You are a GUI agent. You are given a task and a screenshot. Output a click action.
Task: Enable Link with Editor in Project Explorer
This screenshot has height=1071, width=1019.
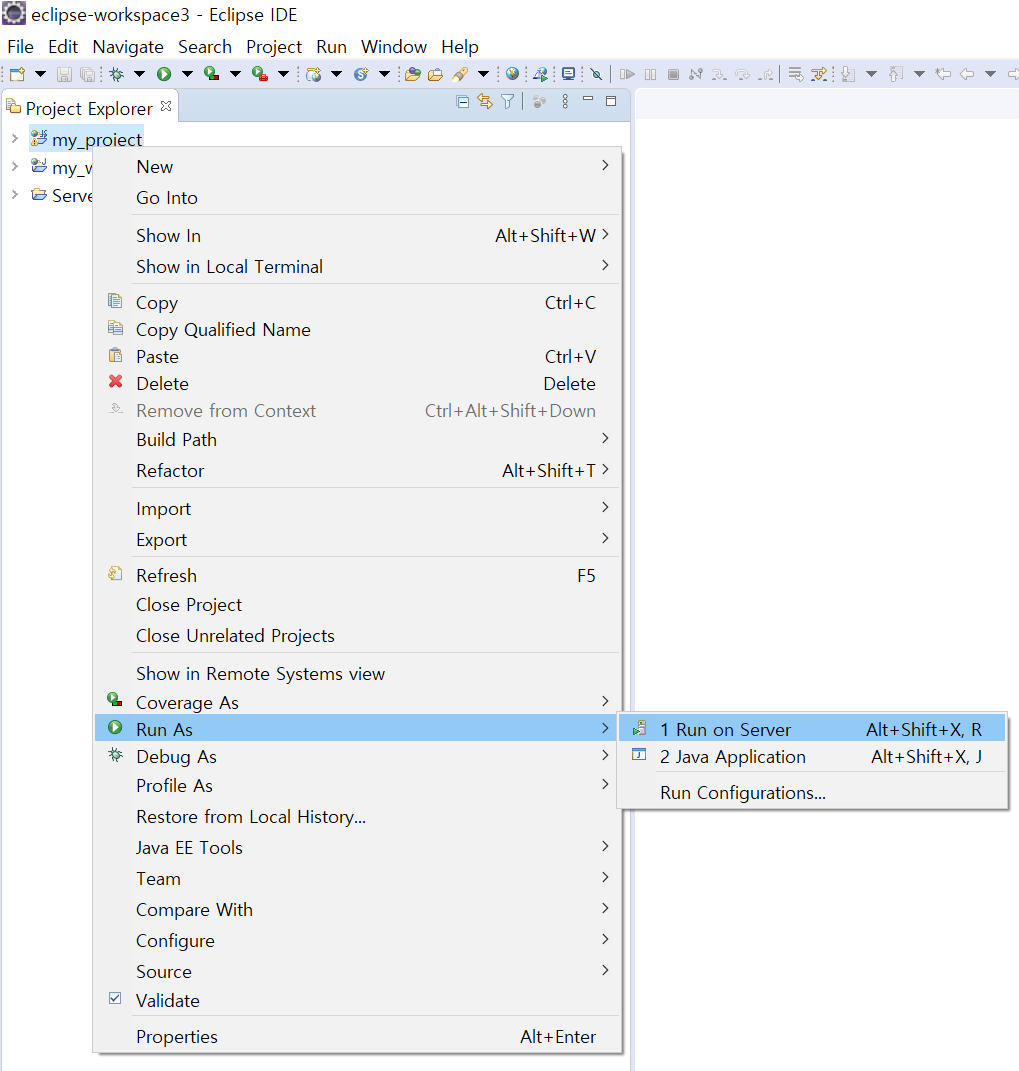pyautogui.click(x=485, y=101)
